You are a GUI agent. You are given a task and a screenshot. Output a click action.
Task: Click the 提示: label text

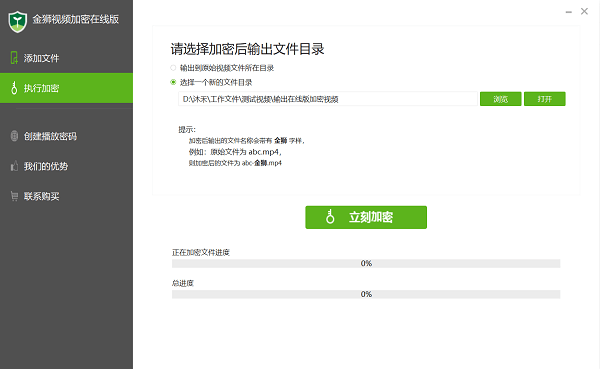point(187,129)
